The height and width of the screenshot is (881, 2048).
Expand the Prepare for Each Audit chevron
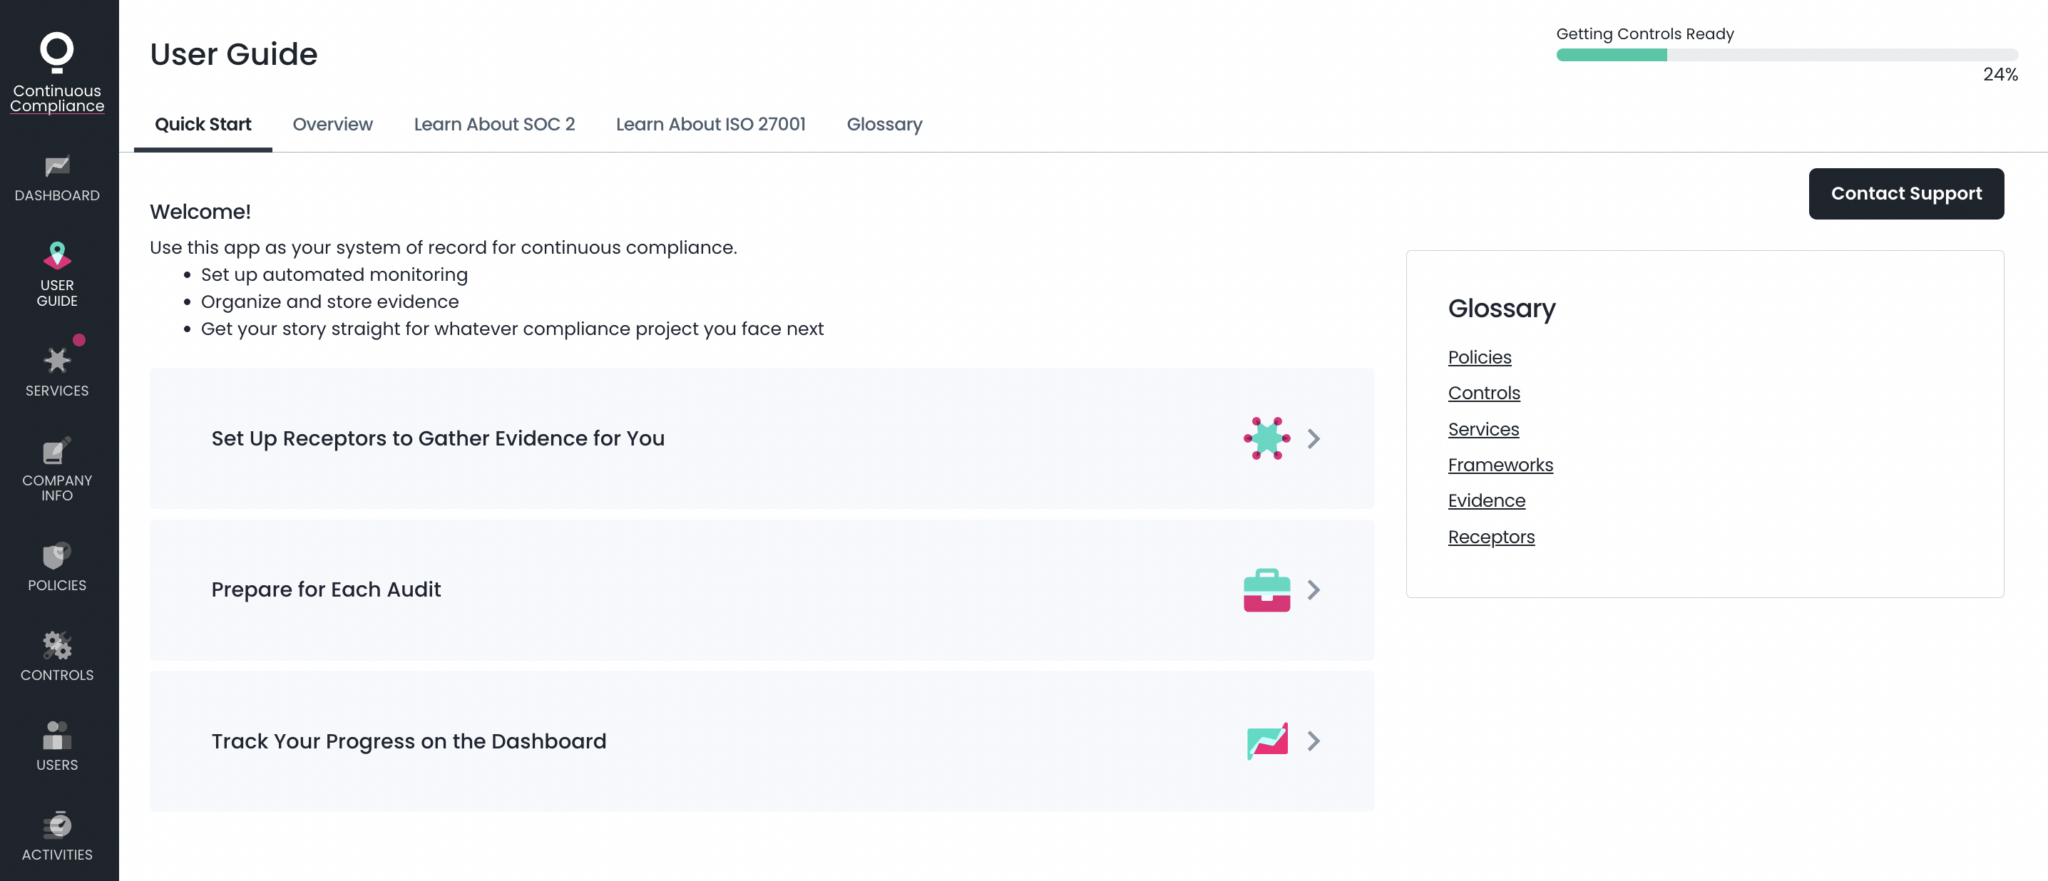coord(1313,590)
